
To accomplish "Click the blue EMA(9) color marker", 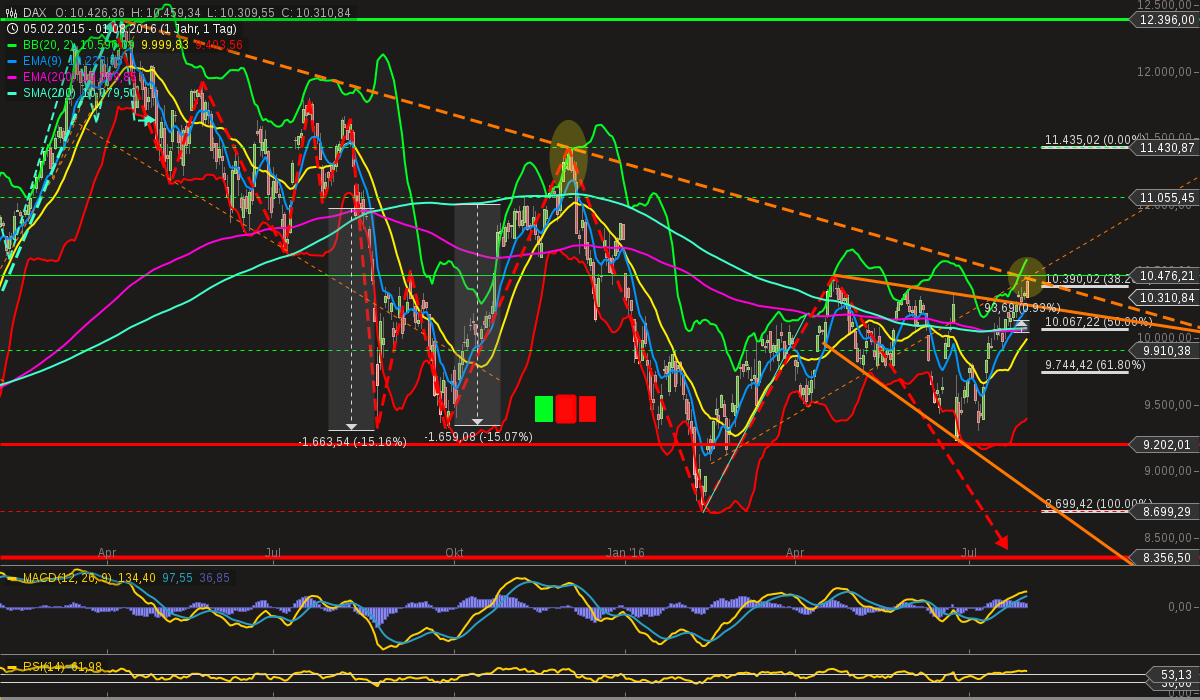I will point(12,61).
